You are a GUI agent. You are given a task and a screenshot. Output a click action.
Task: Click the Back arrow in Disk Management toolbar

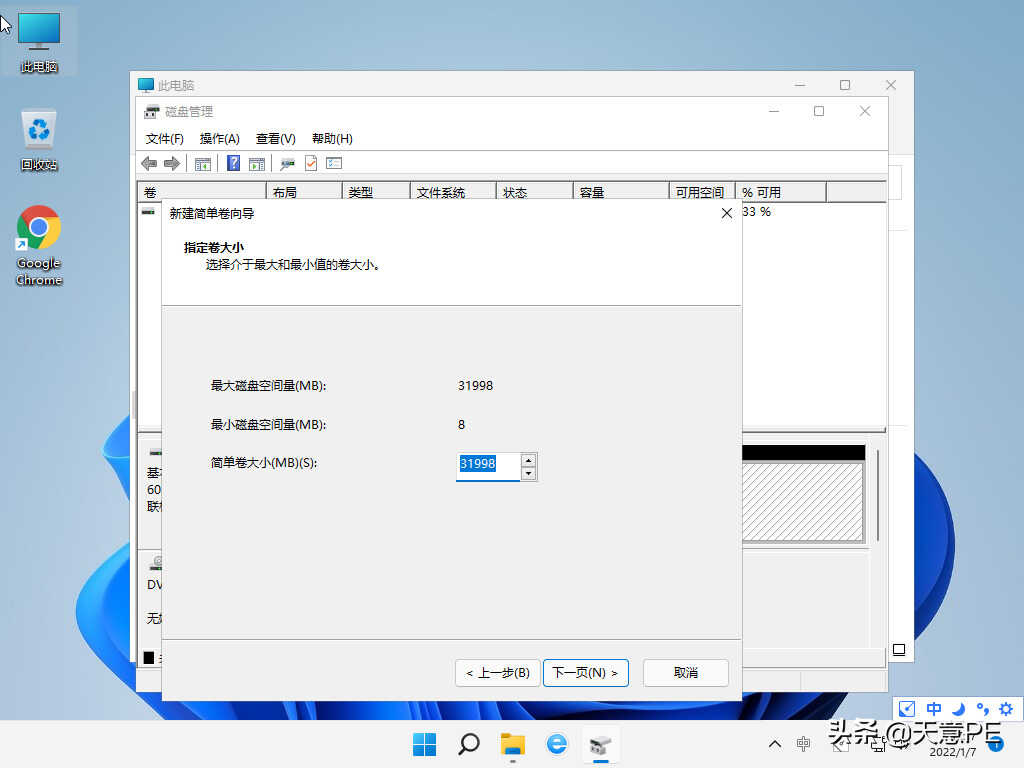pos(149,163)
